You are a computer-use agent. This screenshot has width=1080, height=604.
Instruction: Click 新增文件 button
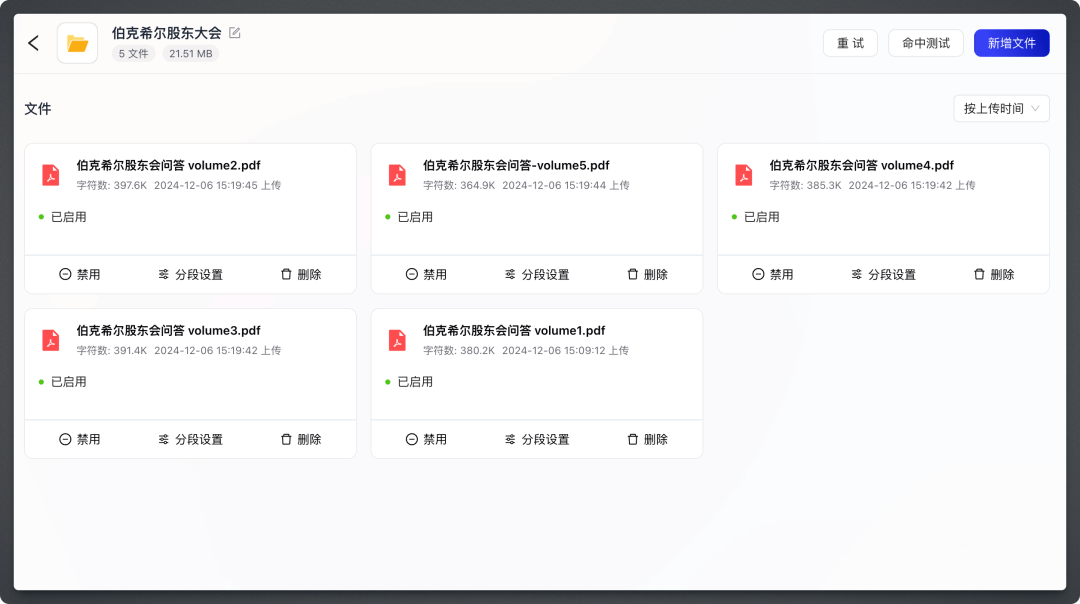[1011, 43]
